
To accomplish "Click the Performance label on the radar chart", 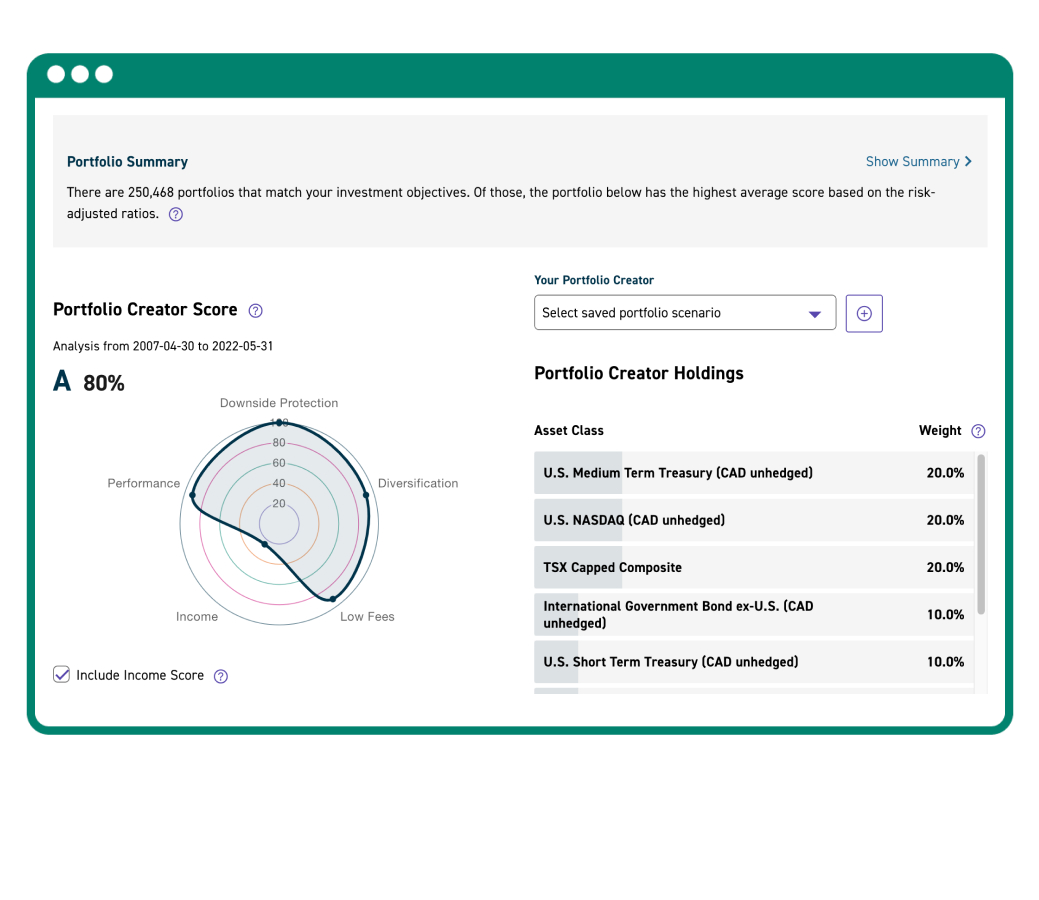I will pos(143,483).
